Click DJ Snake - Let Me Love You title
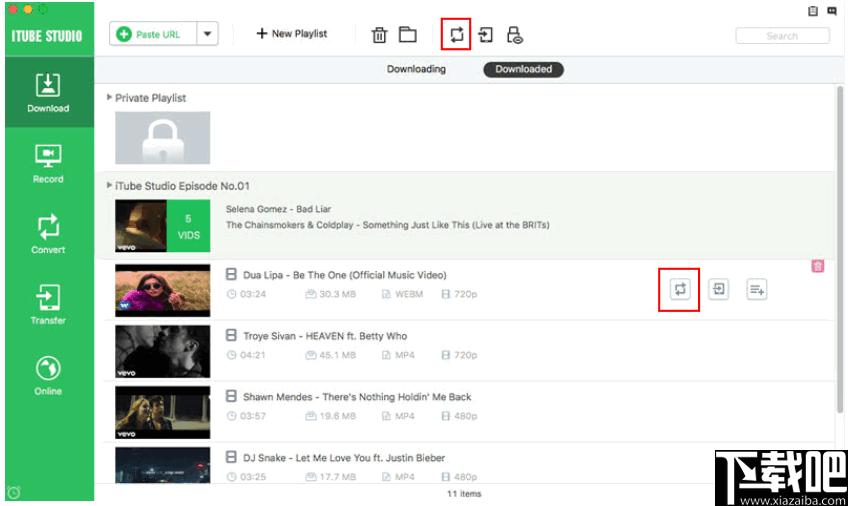 coord(344,458)
